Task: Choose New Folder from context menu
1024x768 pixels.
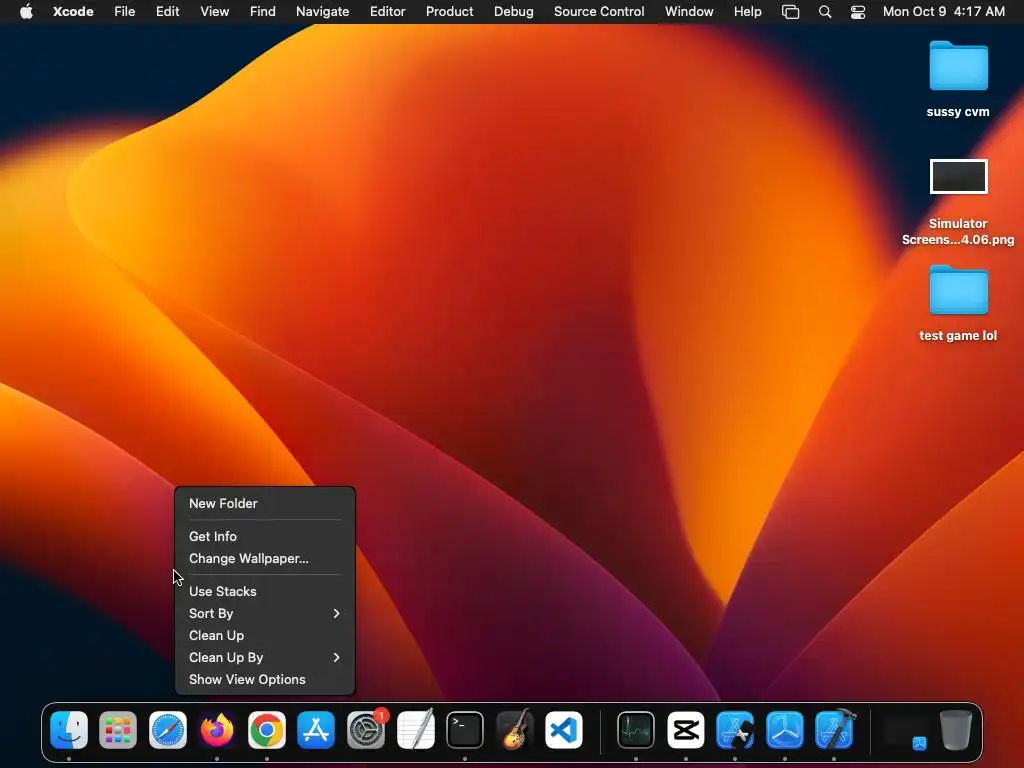Action: [x=265, y=504]
